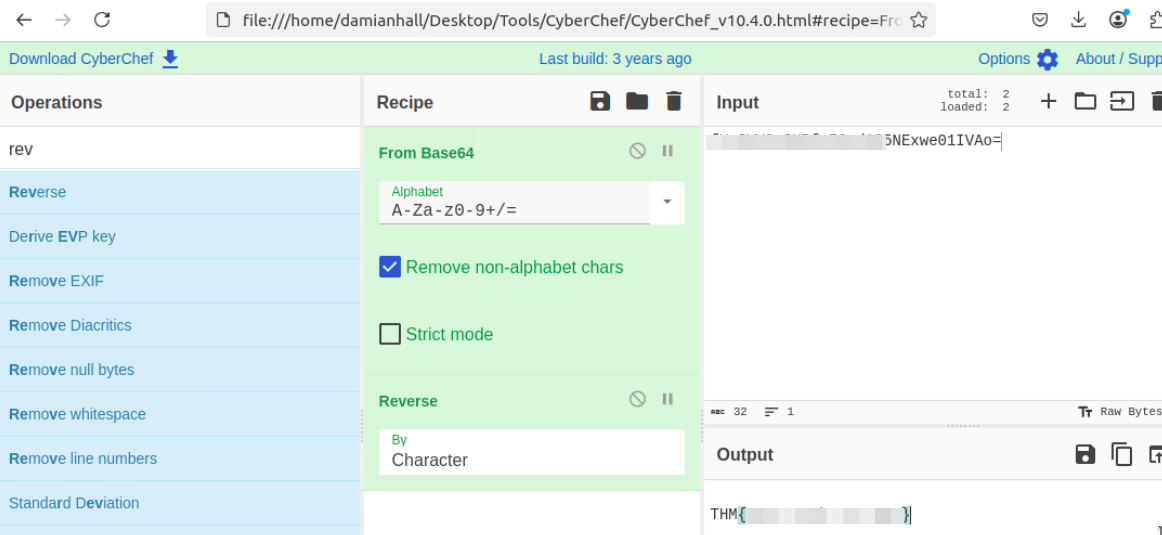Select Remove whitespace operation
The image size is (1162, 535).
pyautogui.click(x=77, y=414)
